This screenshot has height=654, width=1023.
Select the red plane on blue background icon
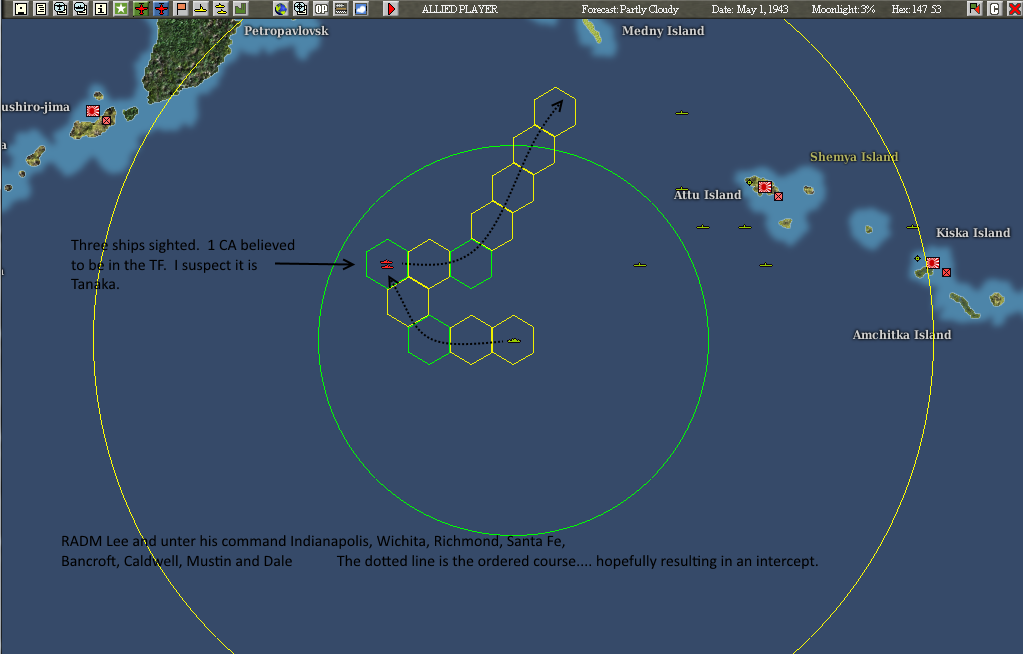(x=161, y=8)
